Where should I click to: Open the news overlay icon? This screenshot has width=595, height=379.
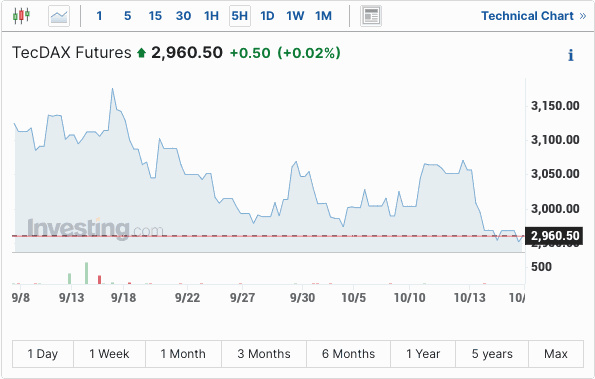click(371, 16)
